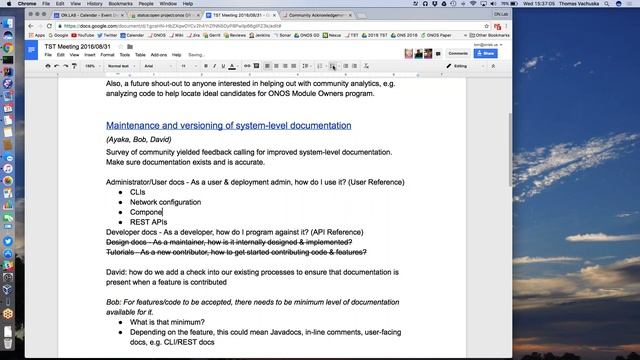
Task: Open the Docs File menu
Action: (48, 55)
